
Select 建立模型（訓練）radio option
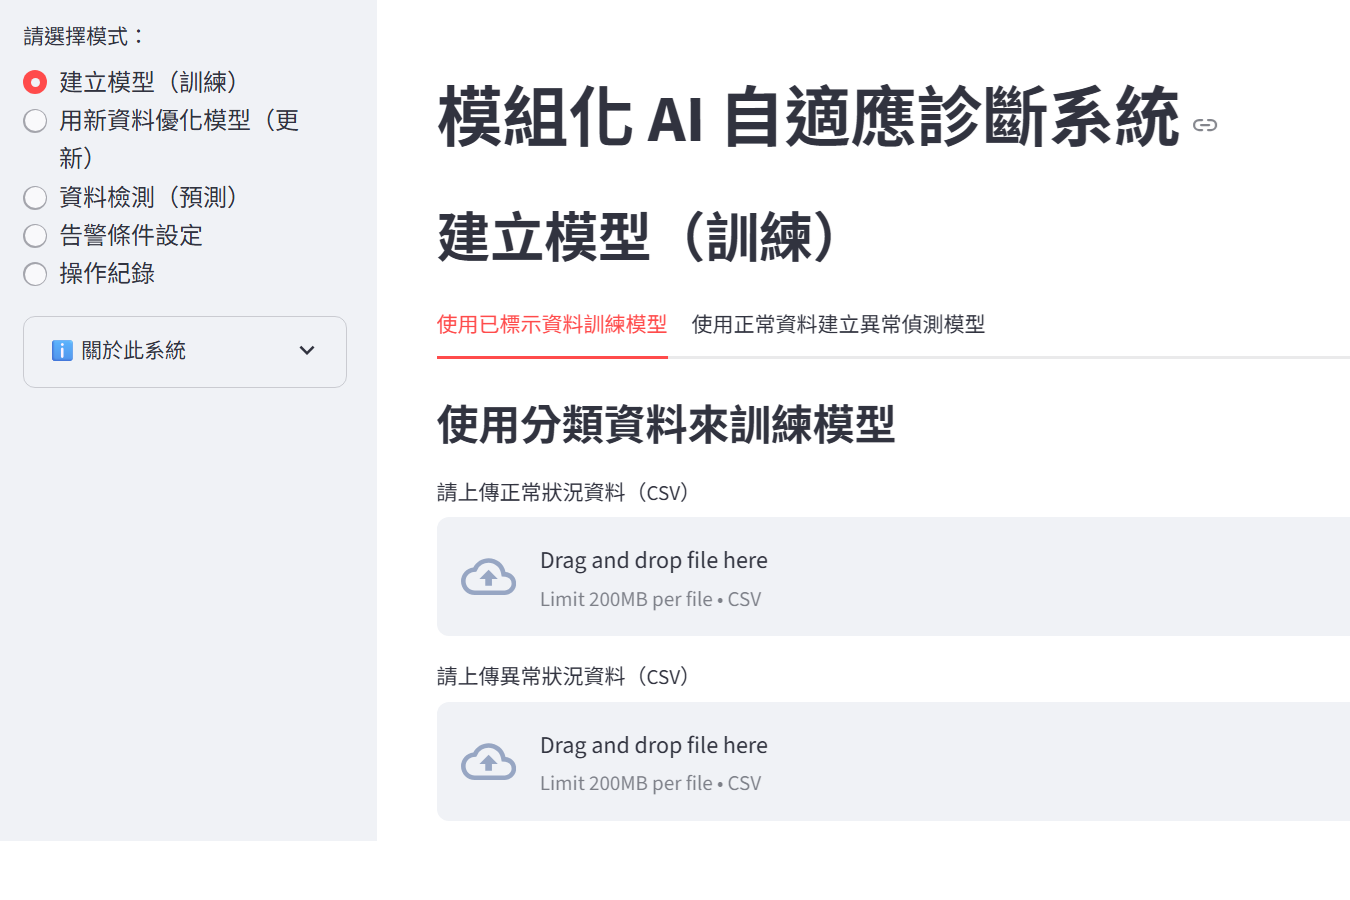pyautogui.click(x=35, y=82)
